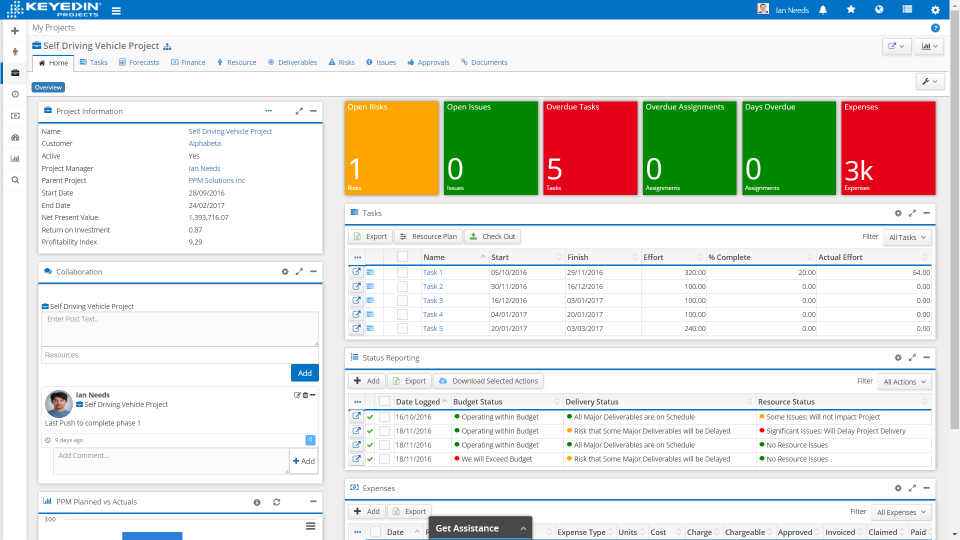
Task: Open favorites star icon in header
Action: coord(851,10)
